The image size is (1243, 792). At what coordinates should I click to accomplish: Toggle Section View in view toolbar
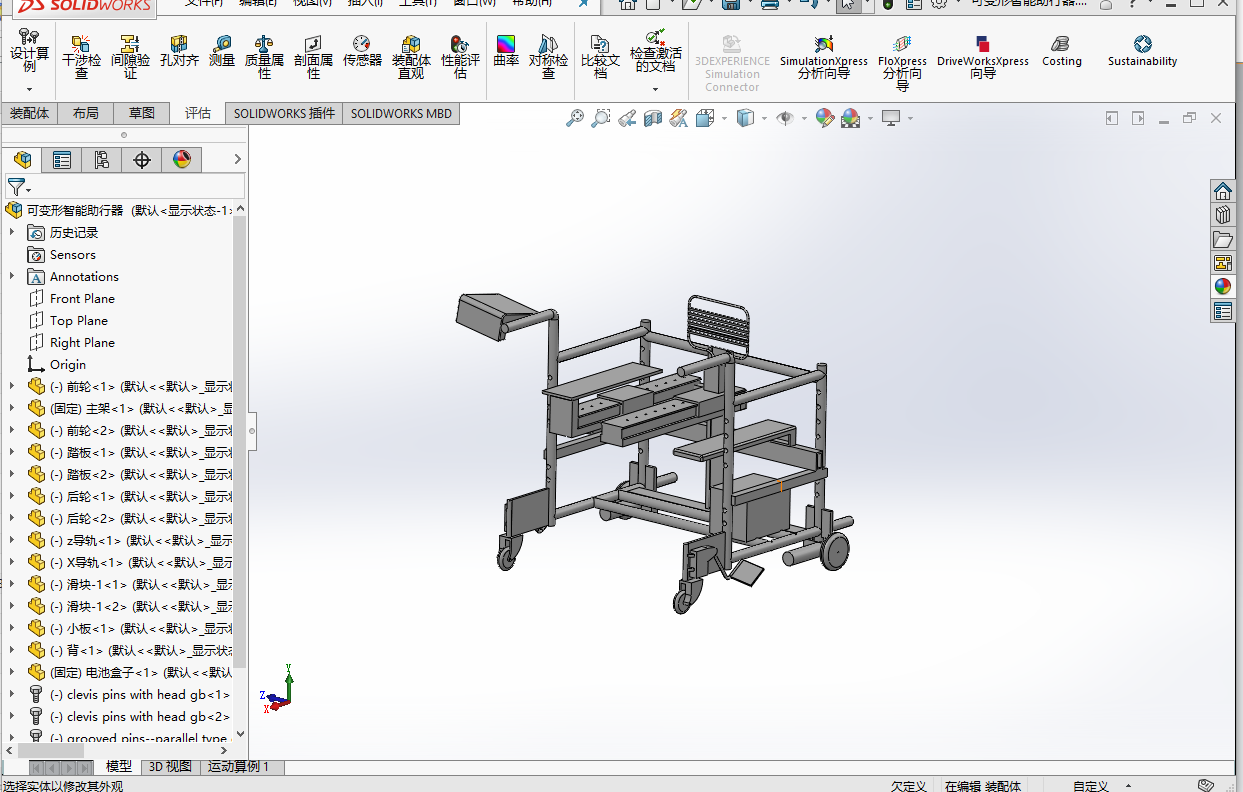click(653, 118)
